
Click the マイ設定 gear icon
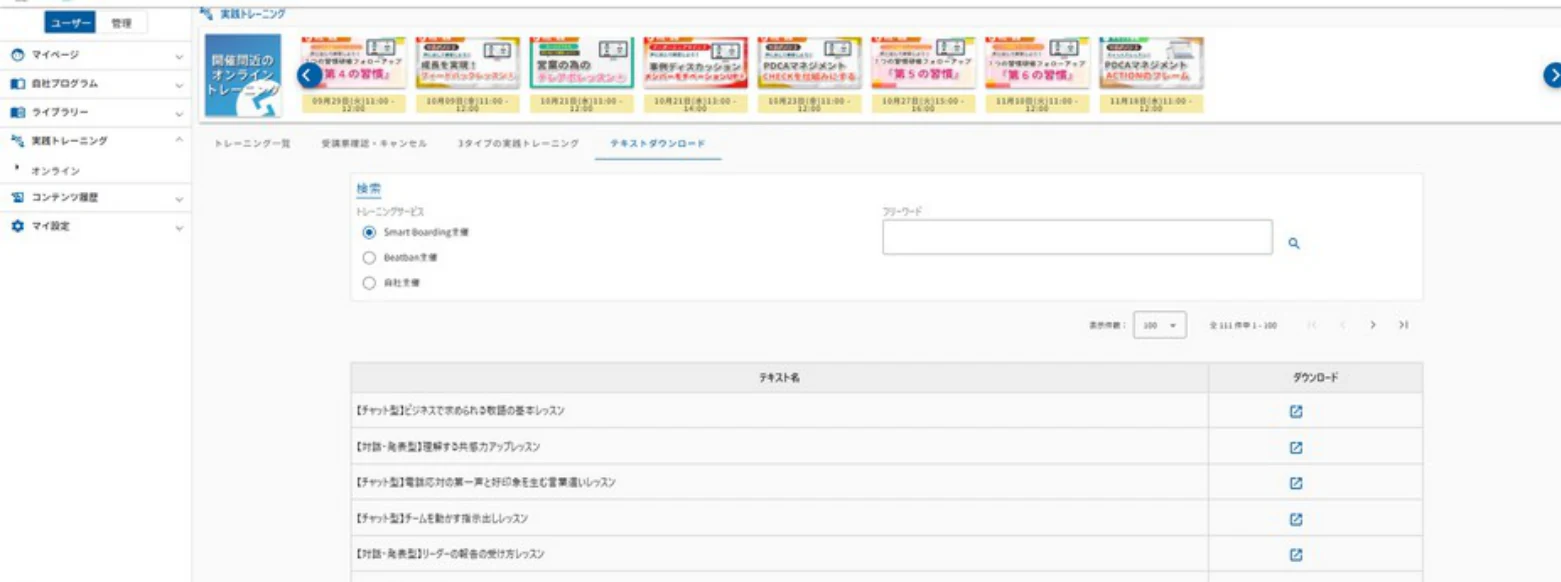click(17, 226)
